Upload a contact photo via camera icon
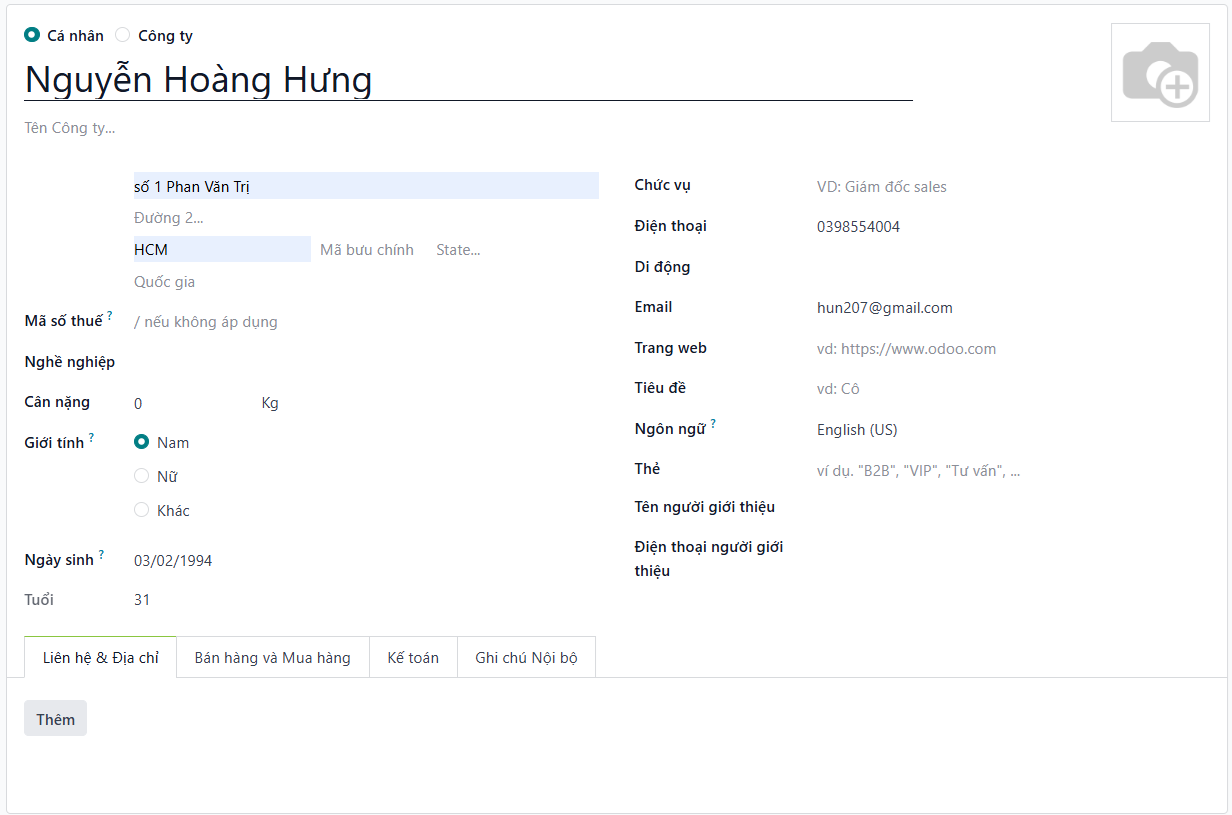Screen dimensions: 1232x815 (1159, 73)
